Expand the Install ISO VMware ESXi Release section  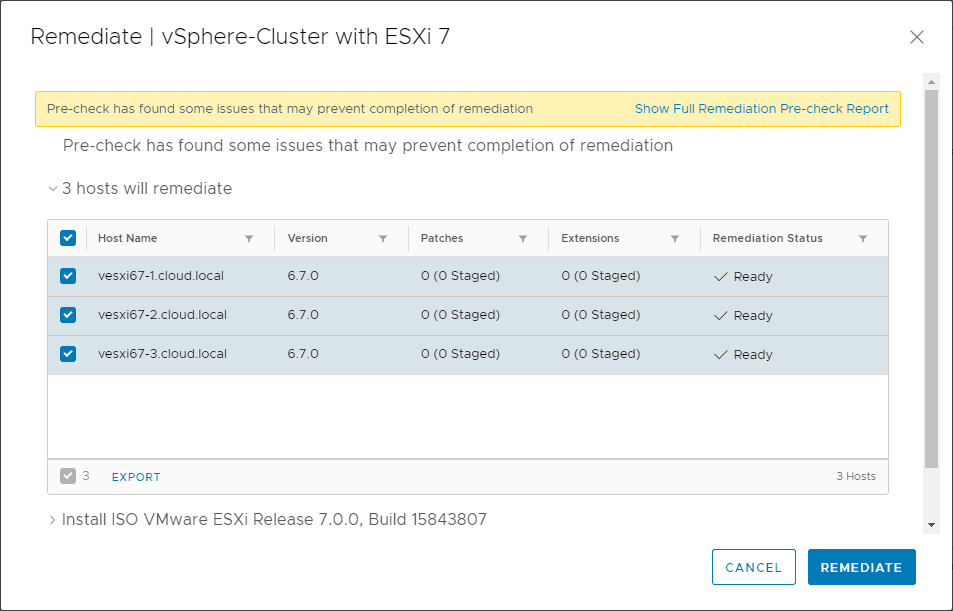pos(53,520)
